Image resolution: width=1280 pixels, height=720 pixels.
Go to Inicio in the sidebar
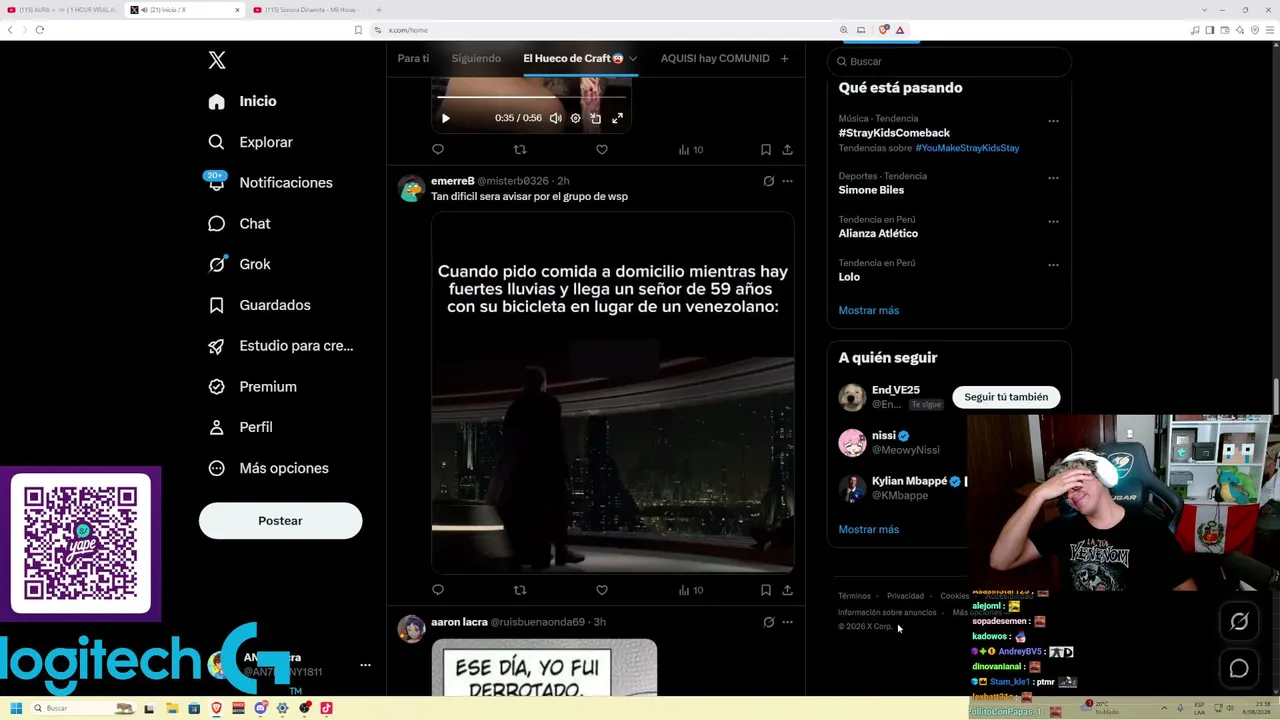point(243,101)
